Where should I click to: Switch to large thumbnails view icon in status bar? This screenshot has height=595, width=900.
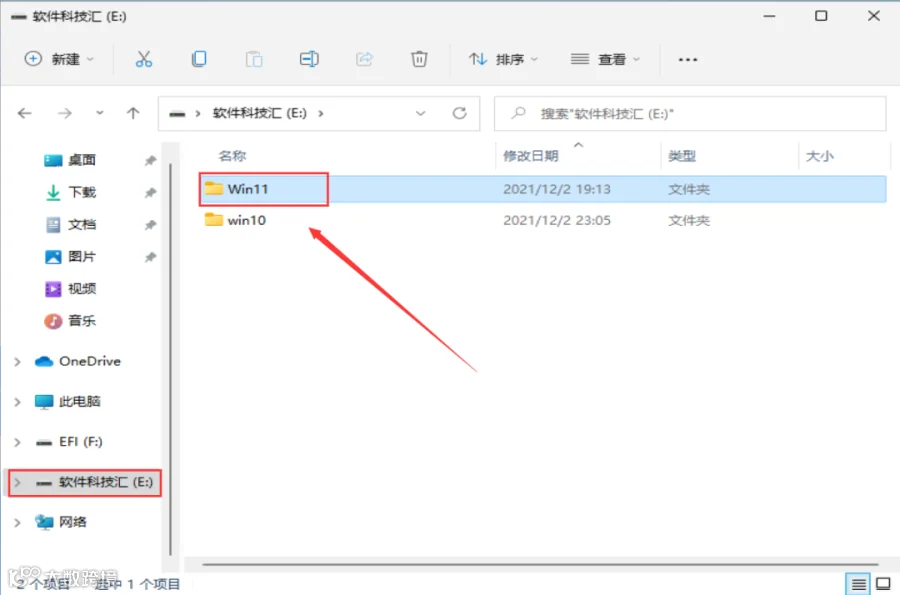[x=883, y=584]
